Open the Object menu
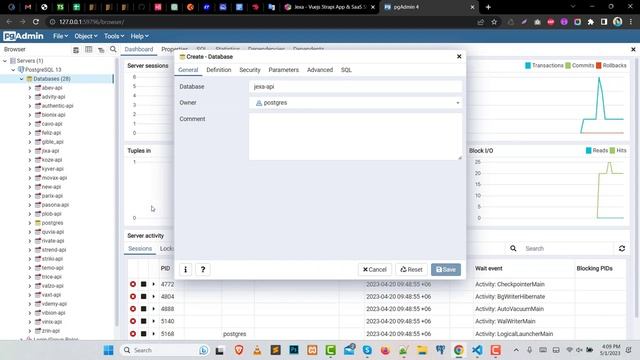The height and width of the screenshot is (360, 640). 86,36
